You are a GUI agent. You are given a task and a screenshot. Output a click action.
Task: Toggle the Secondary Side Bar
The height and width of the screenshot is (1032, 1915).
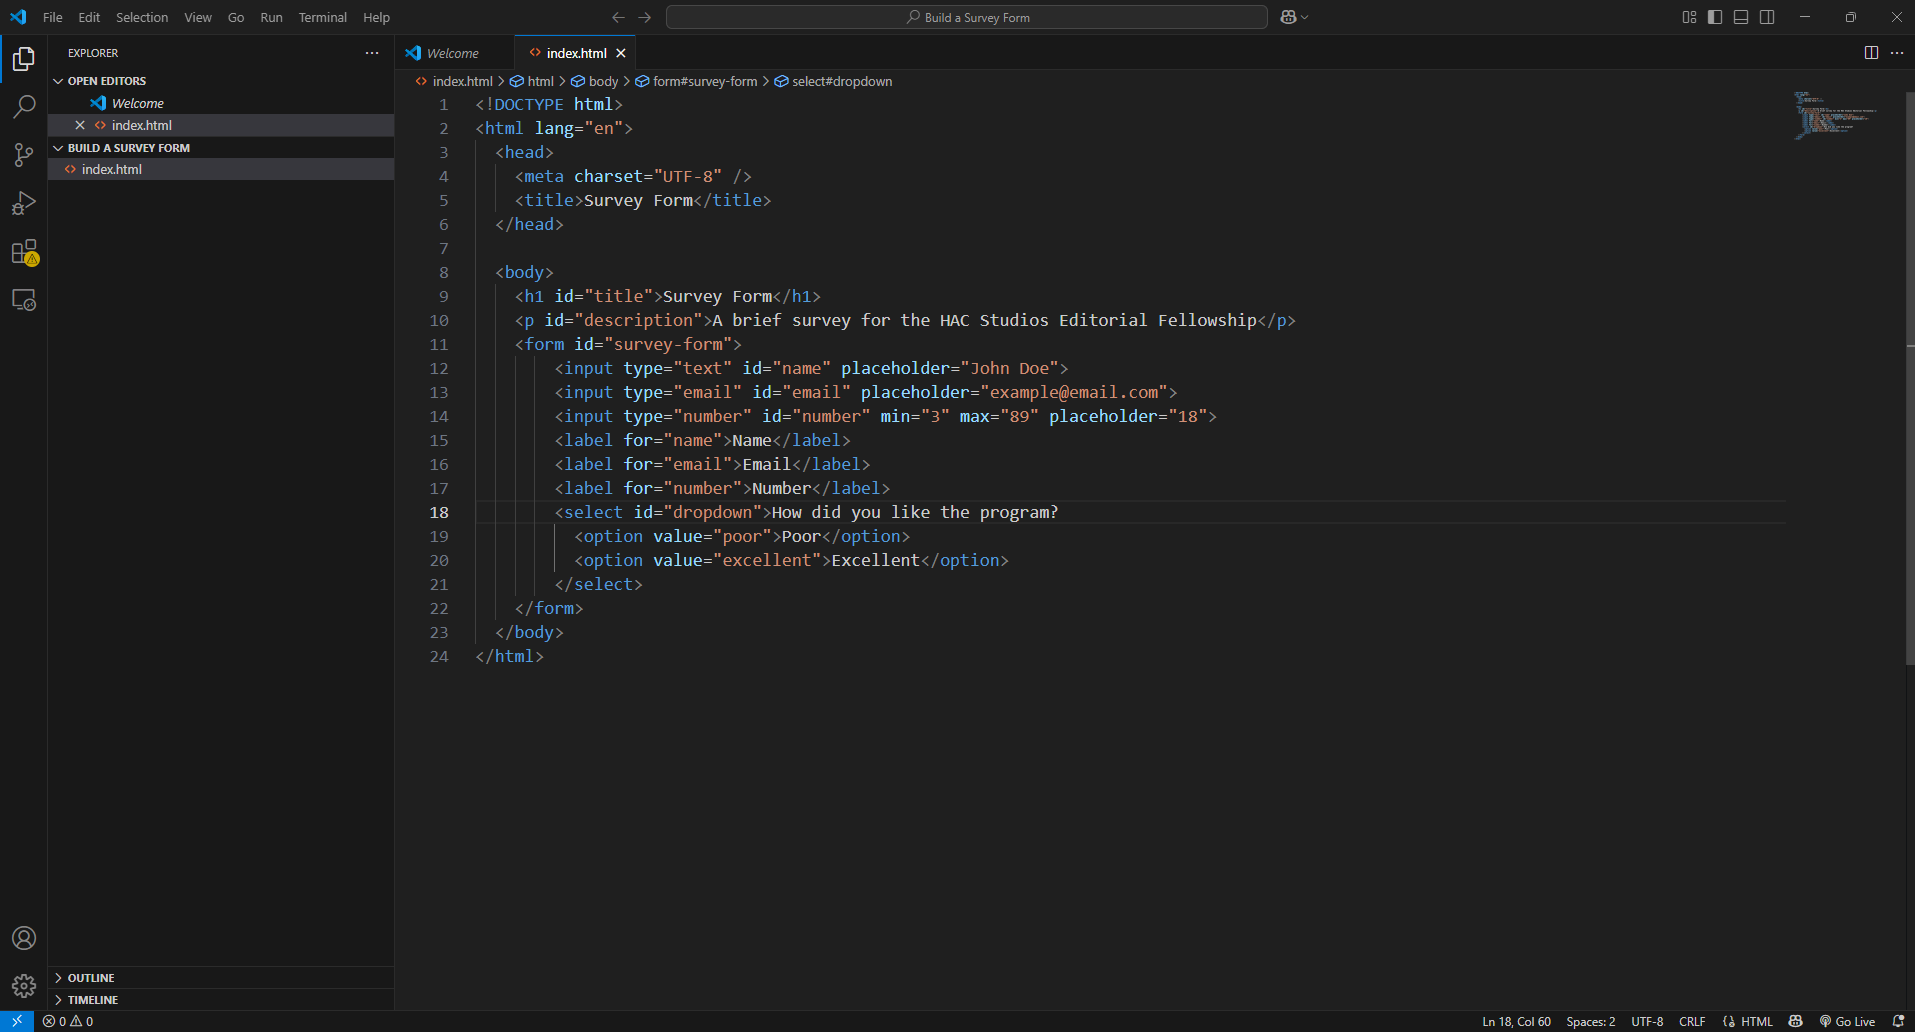tap(1767, 17)
